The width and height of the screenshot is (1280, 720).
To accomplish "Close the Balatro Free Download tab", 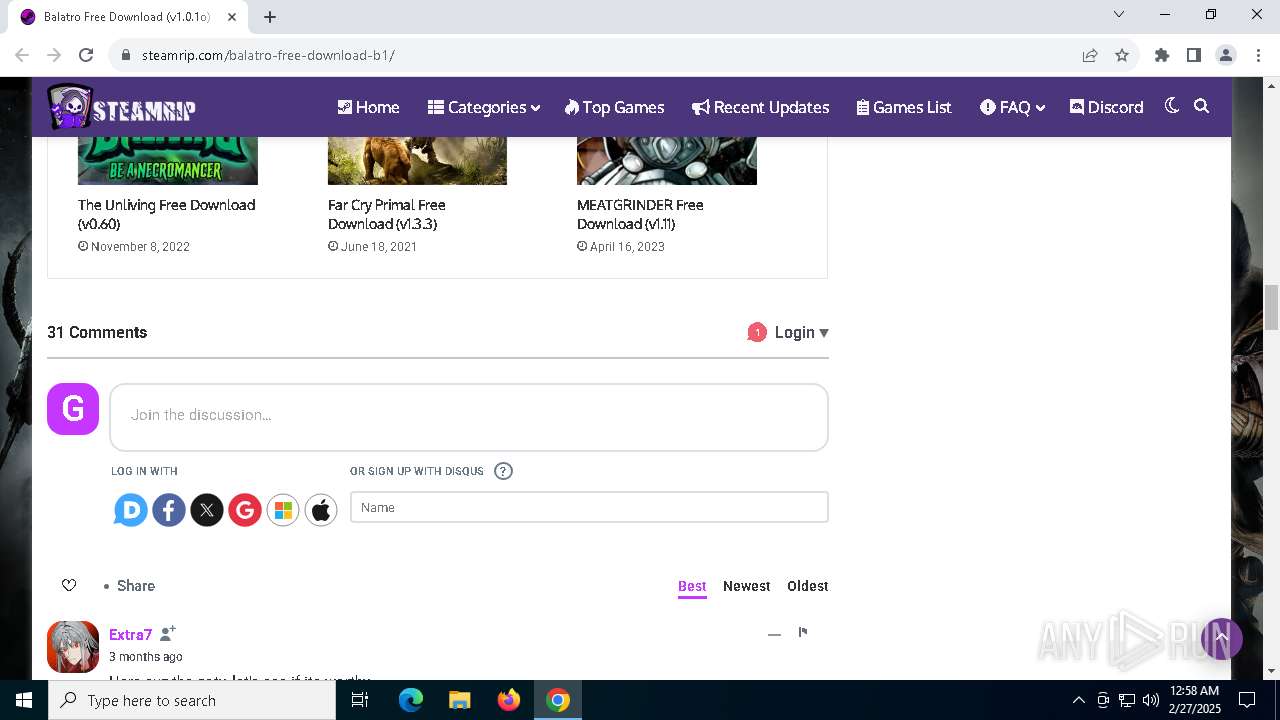I will tap(232, 17).
